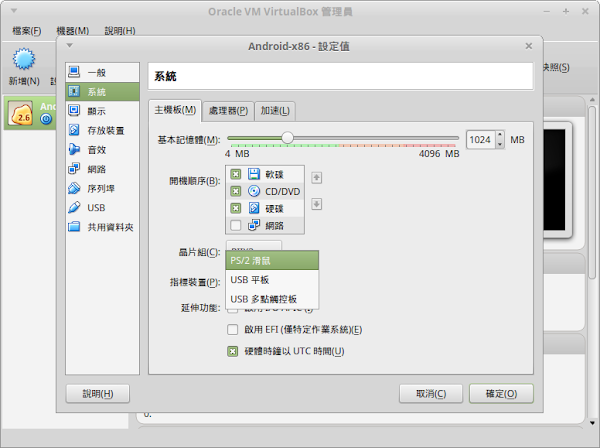Click the powered-off state icon of the VM
The width and height of the screenshot is (600, 448).
[x=46, y=119]
